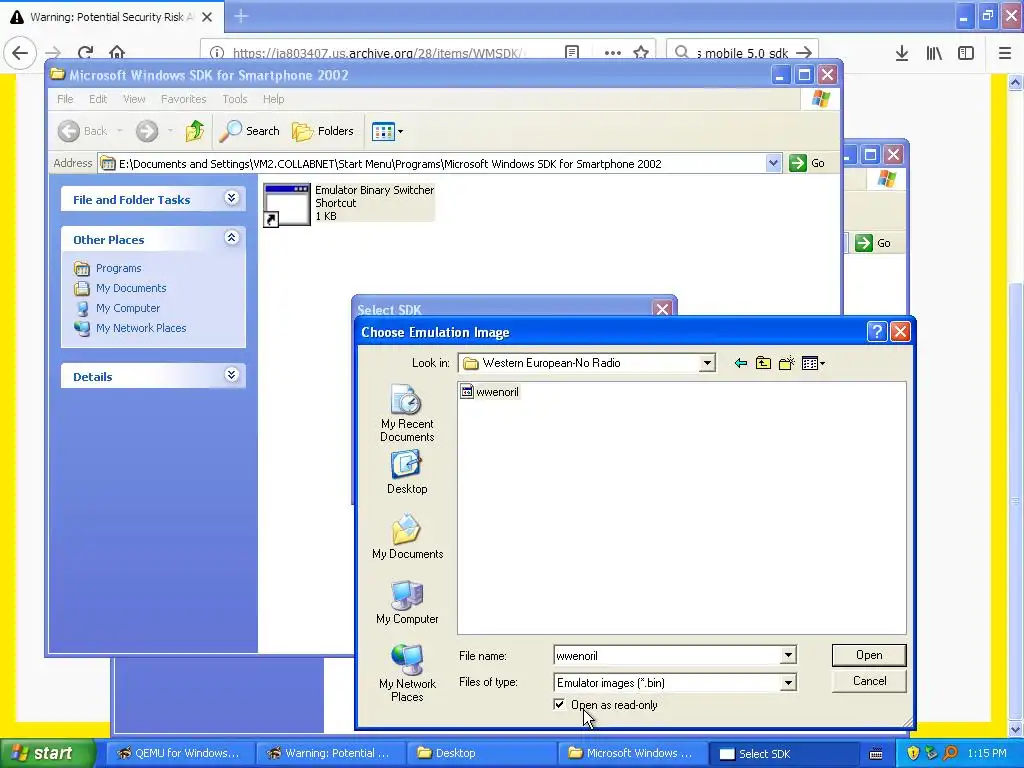Image resolution: width=1024 pixels, height=768 pixels.
Task: Open the Favorites menu in Explorer
Action: (184, 99)
